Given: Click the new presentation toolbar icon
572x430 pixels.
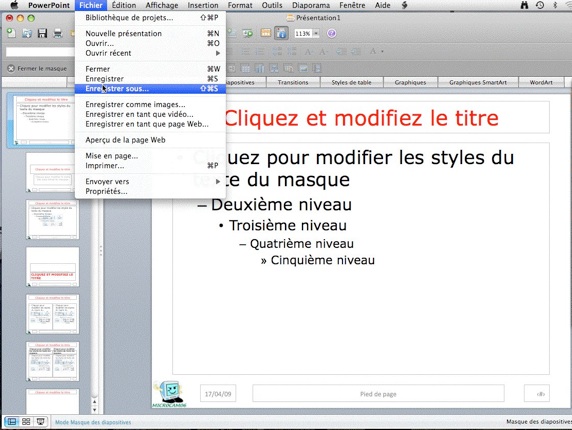Looking at the screenshot, I should point(11,33).
